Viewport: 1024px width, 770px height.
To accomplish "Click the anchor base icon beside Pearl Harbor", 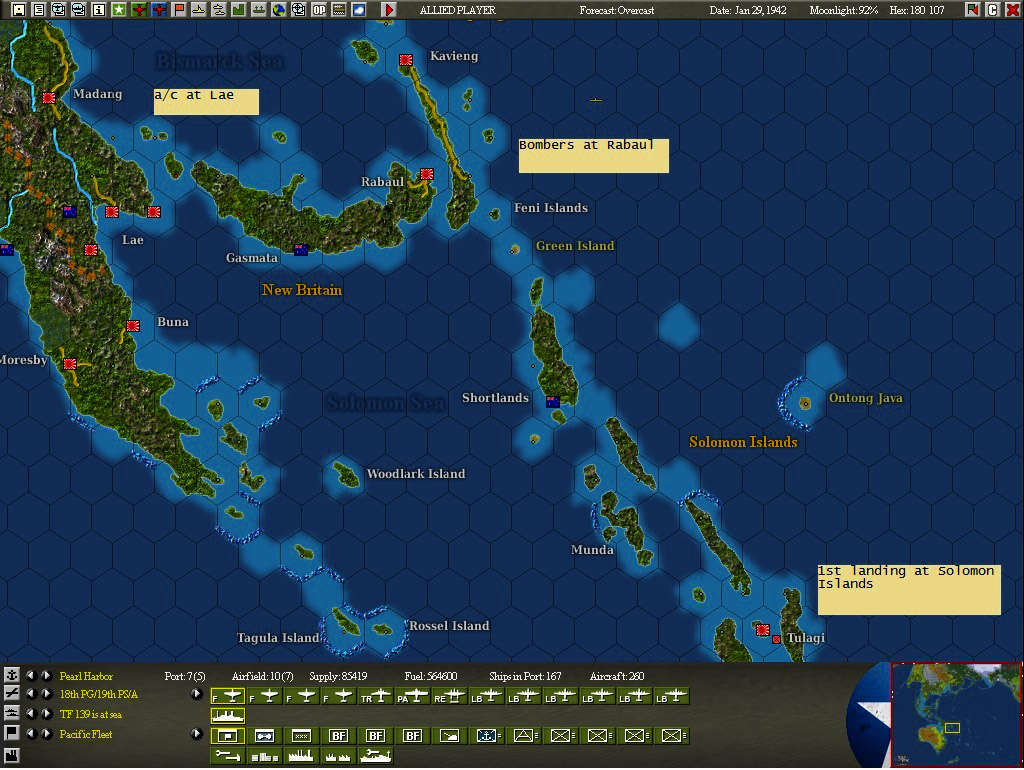I will (x=11, y=675).
